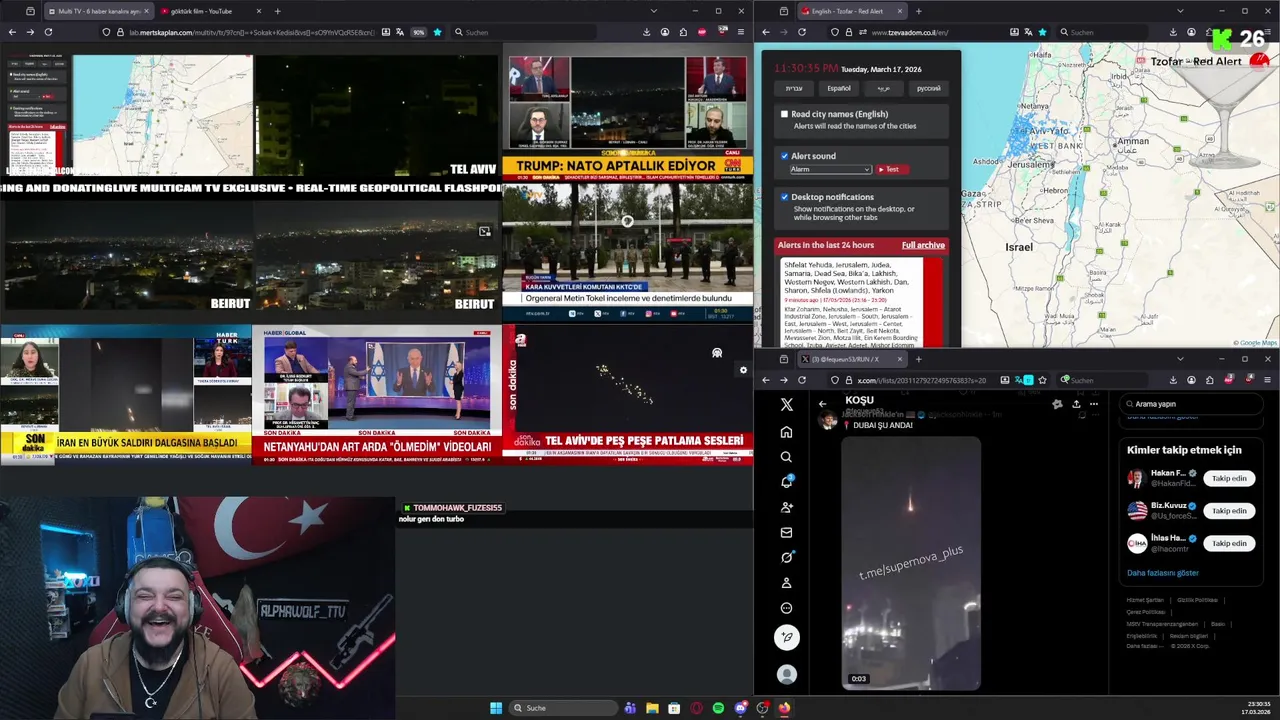Open X Home from the sidebar
This screenshot has width=1280, height=720.
pyautogui.click(x=786, y=432)
